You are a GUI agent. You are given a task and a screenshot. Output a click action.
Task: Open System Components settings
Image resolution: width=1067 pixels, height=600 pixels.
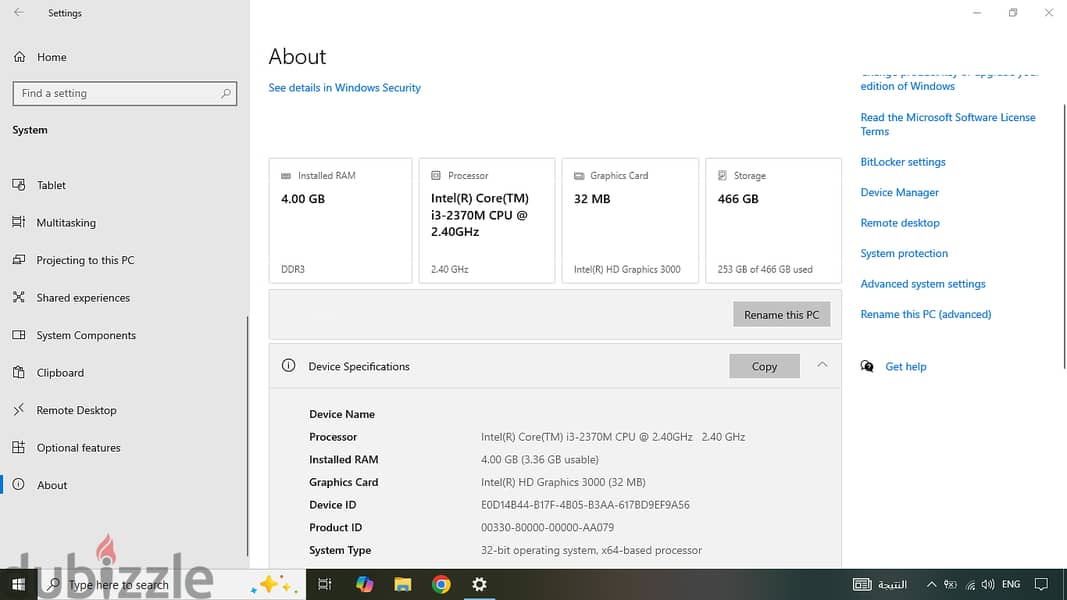[86, 335]
